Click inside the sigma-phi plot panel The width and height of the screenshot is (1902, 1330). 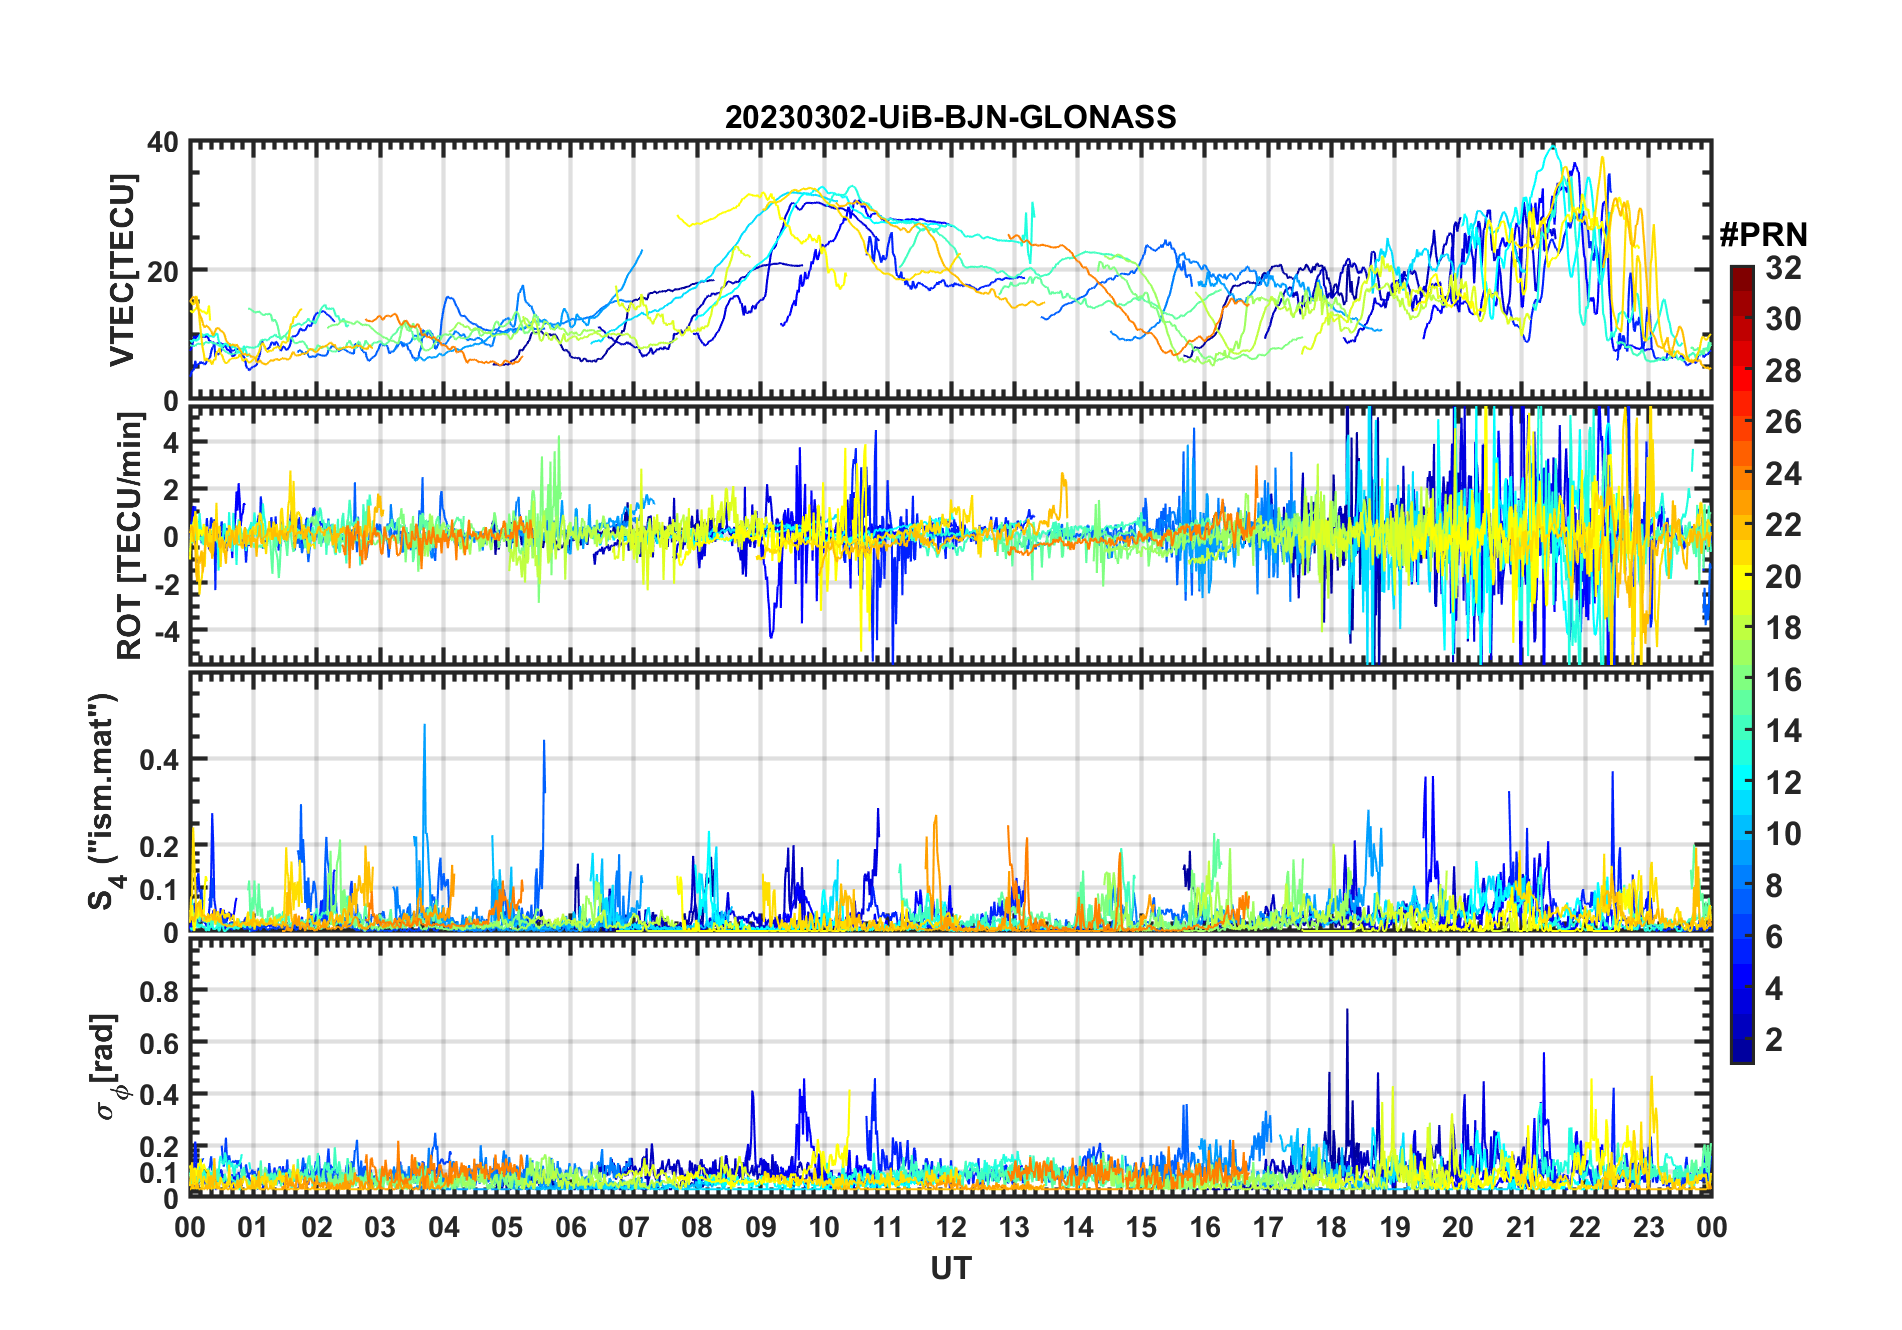[950, 1066]
